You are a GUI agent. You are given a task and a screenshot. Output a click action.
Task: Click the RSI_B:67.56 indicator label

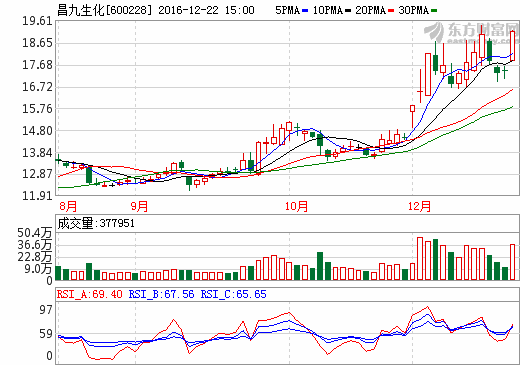pyautogui.click(x=161, y=294)
